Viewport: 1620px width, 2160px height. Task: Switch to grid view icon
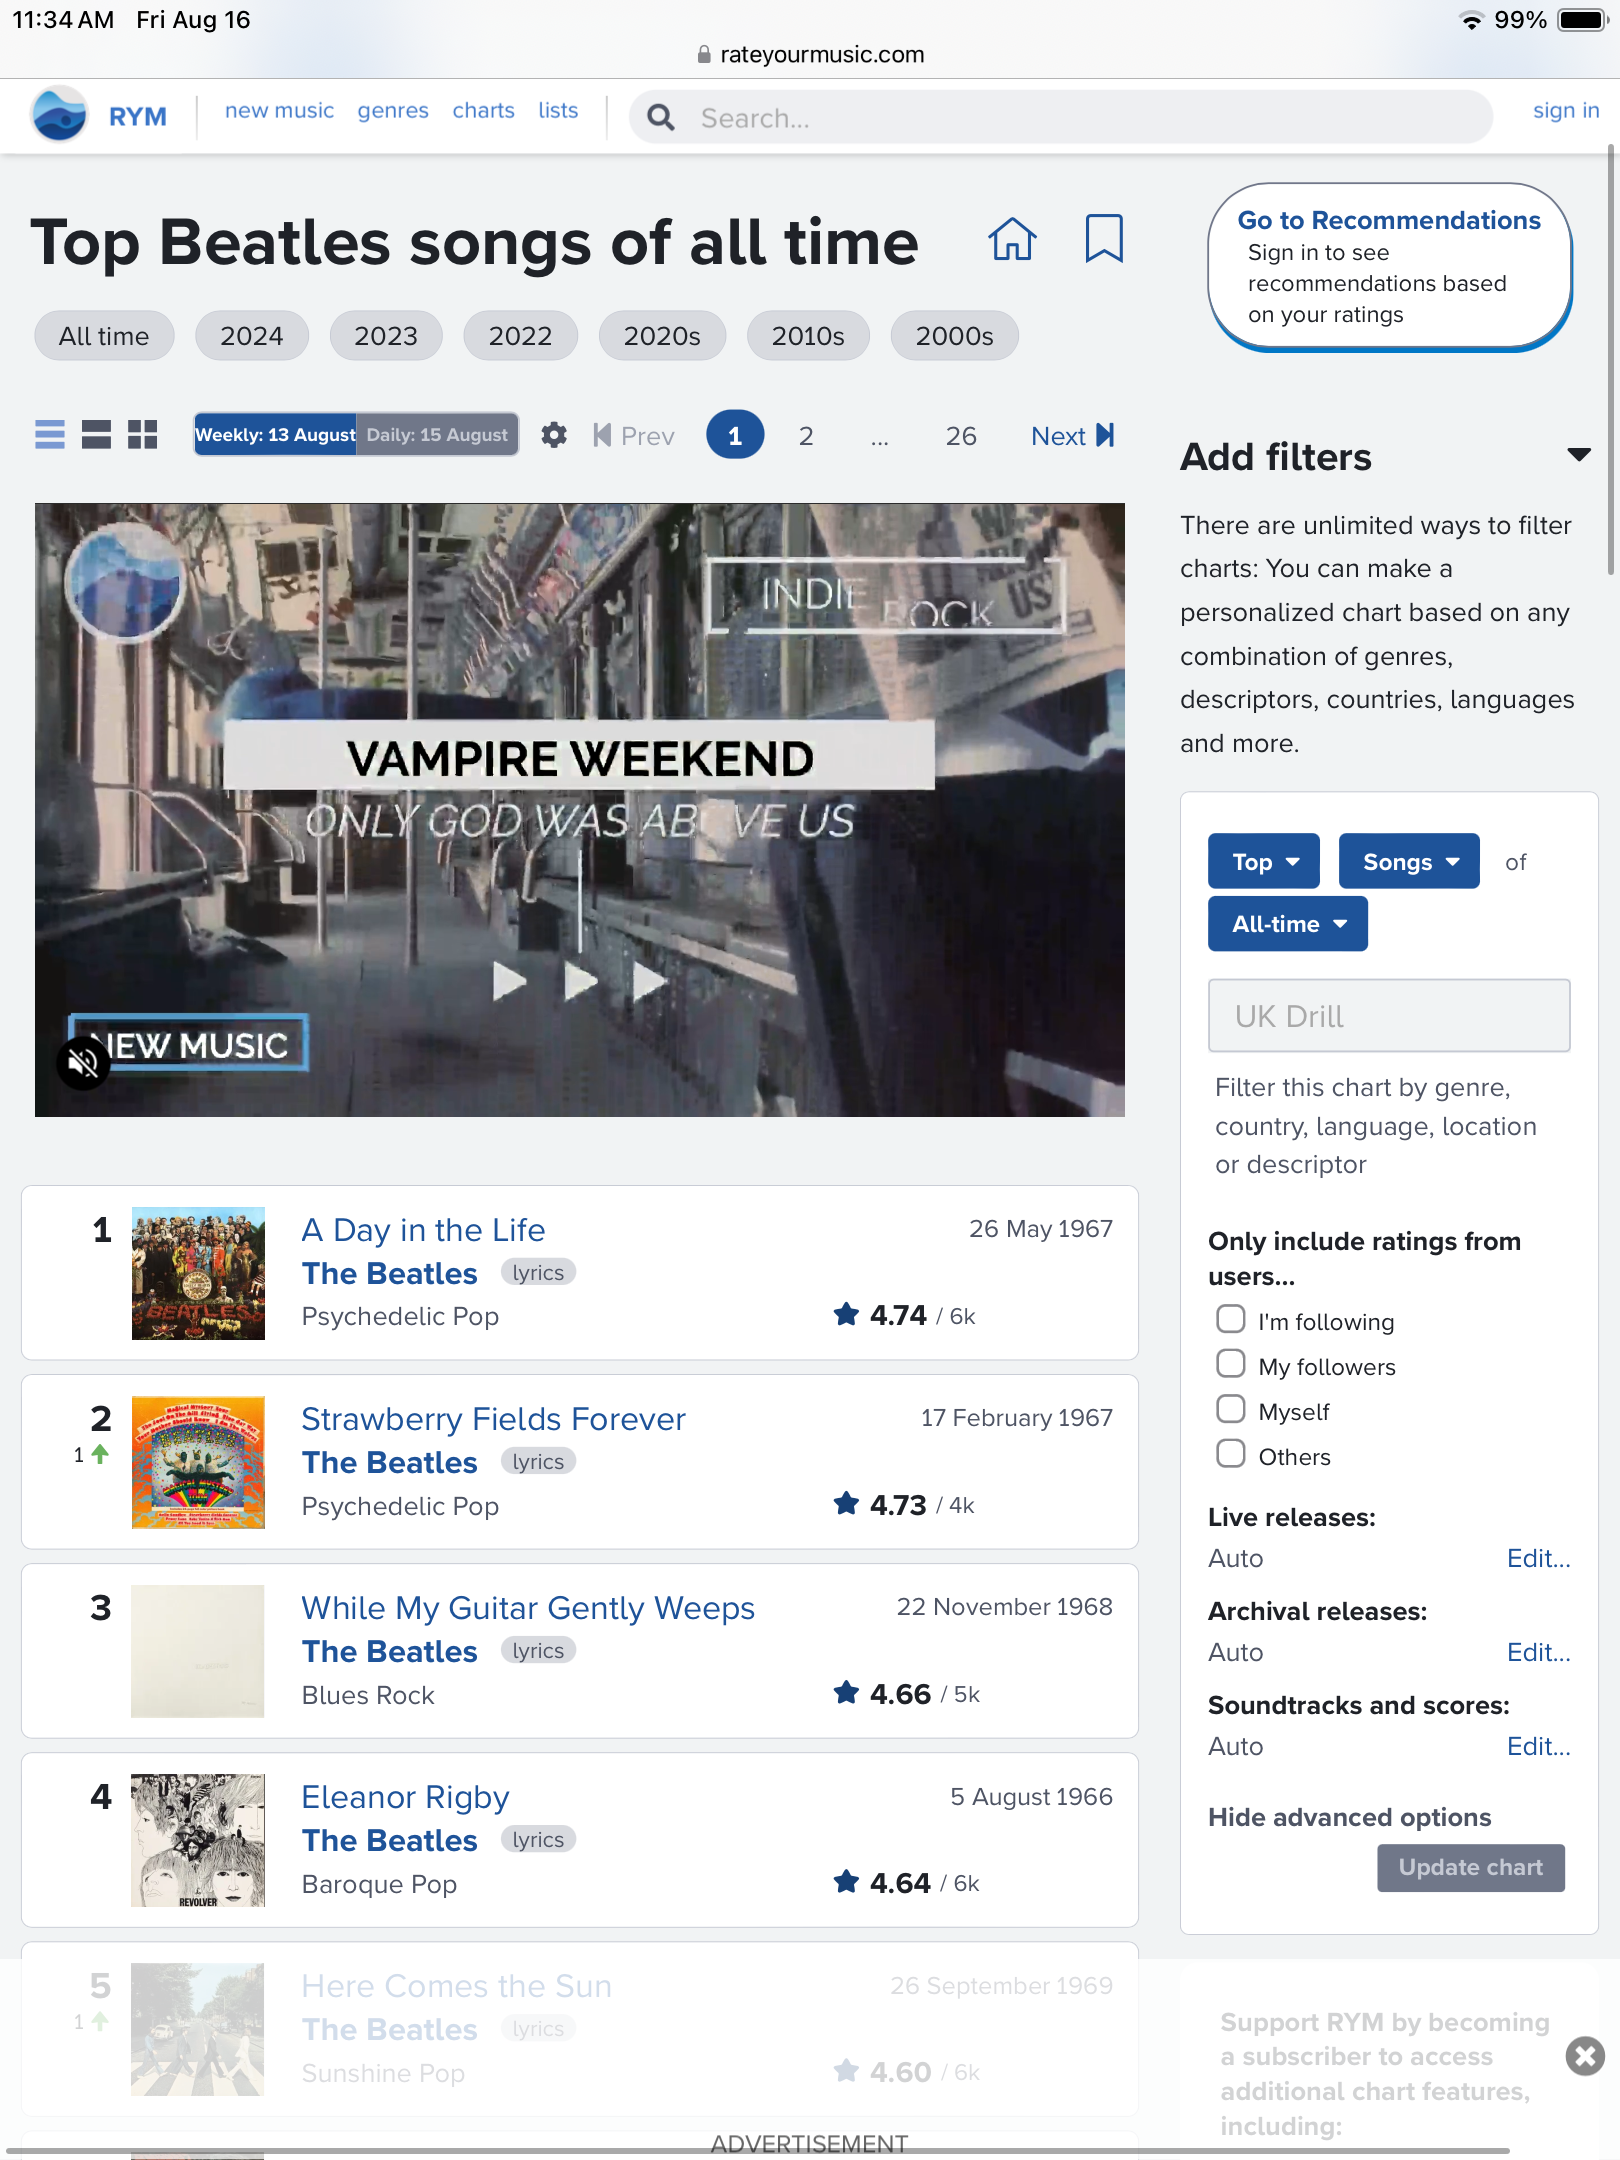pos(143,435)
